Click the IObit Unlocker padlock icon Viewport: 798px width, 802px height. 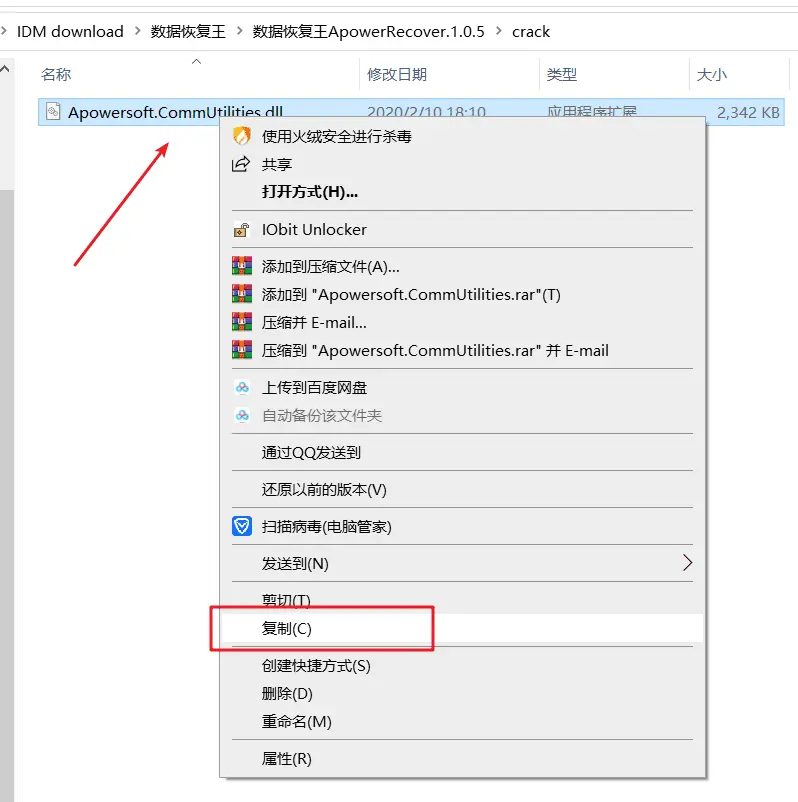point(241,230)
